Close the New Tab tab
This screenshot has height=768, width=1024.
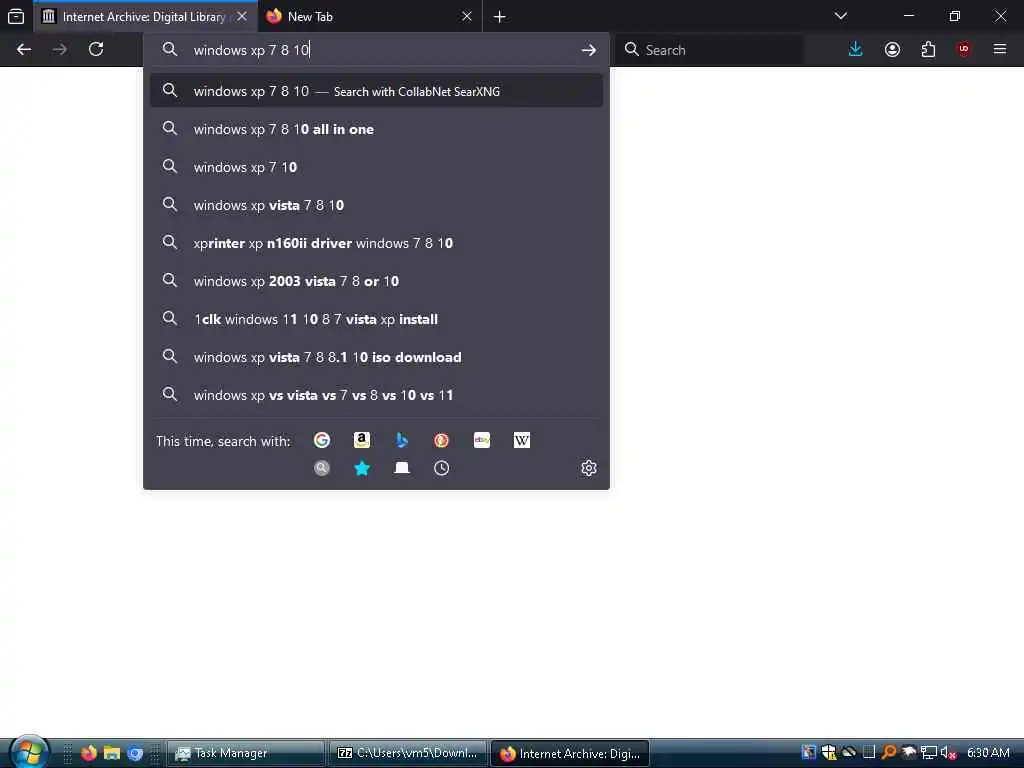pos(466,16)
